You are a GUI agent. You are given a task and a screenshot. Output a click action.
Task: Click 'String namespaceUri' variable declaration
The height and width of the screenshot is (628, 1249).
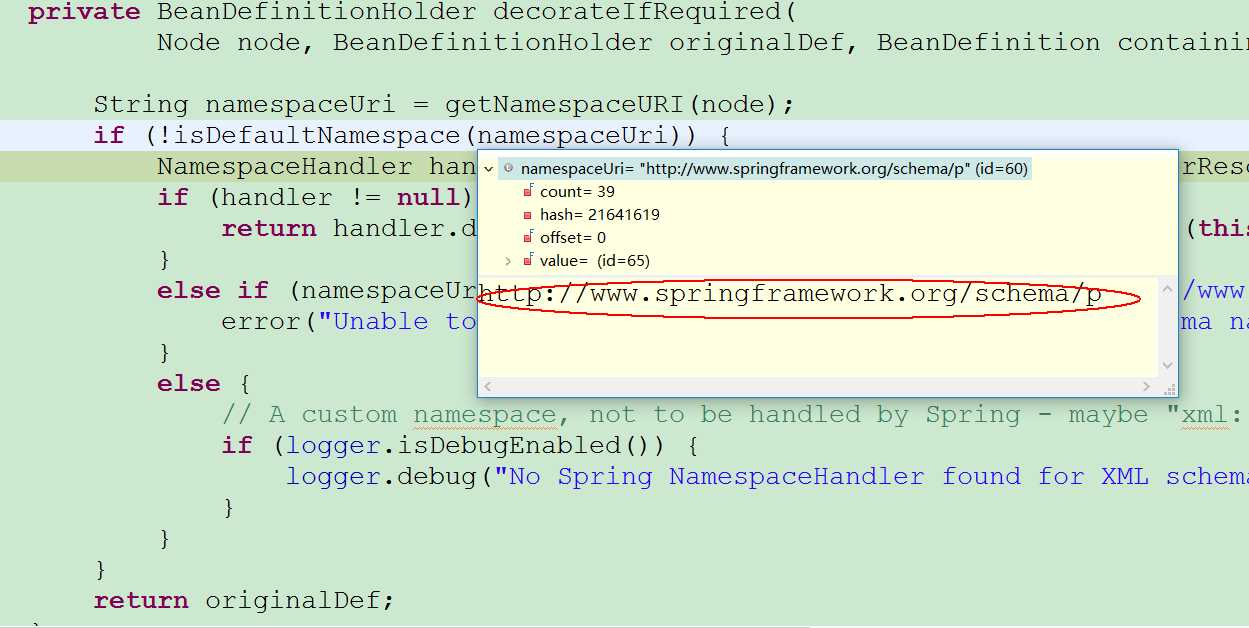pos(253,105)
